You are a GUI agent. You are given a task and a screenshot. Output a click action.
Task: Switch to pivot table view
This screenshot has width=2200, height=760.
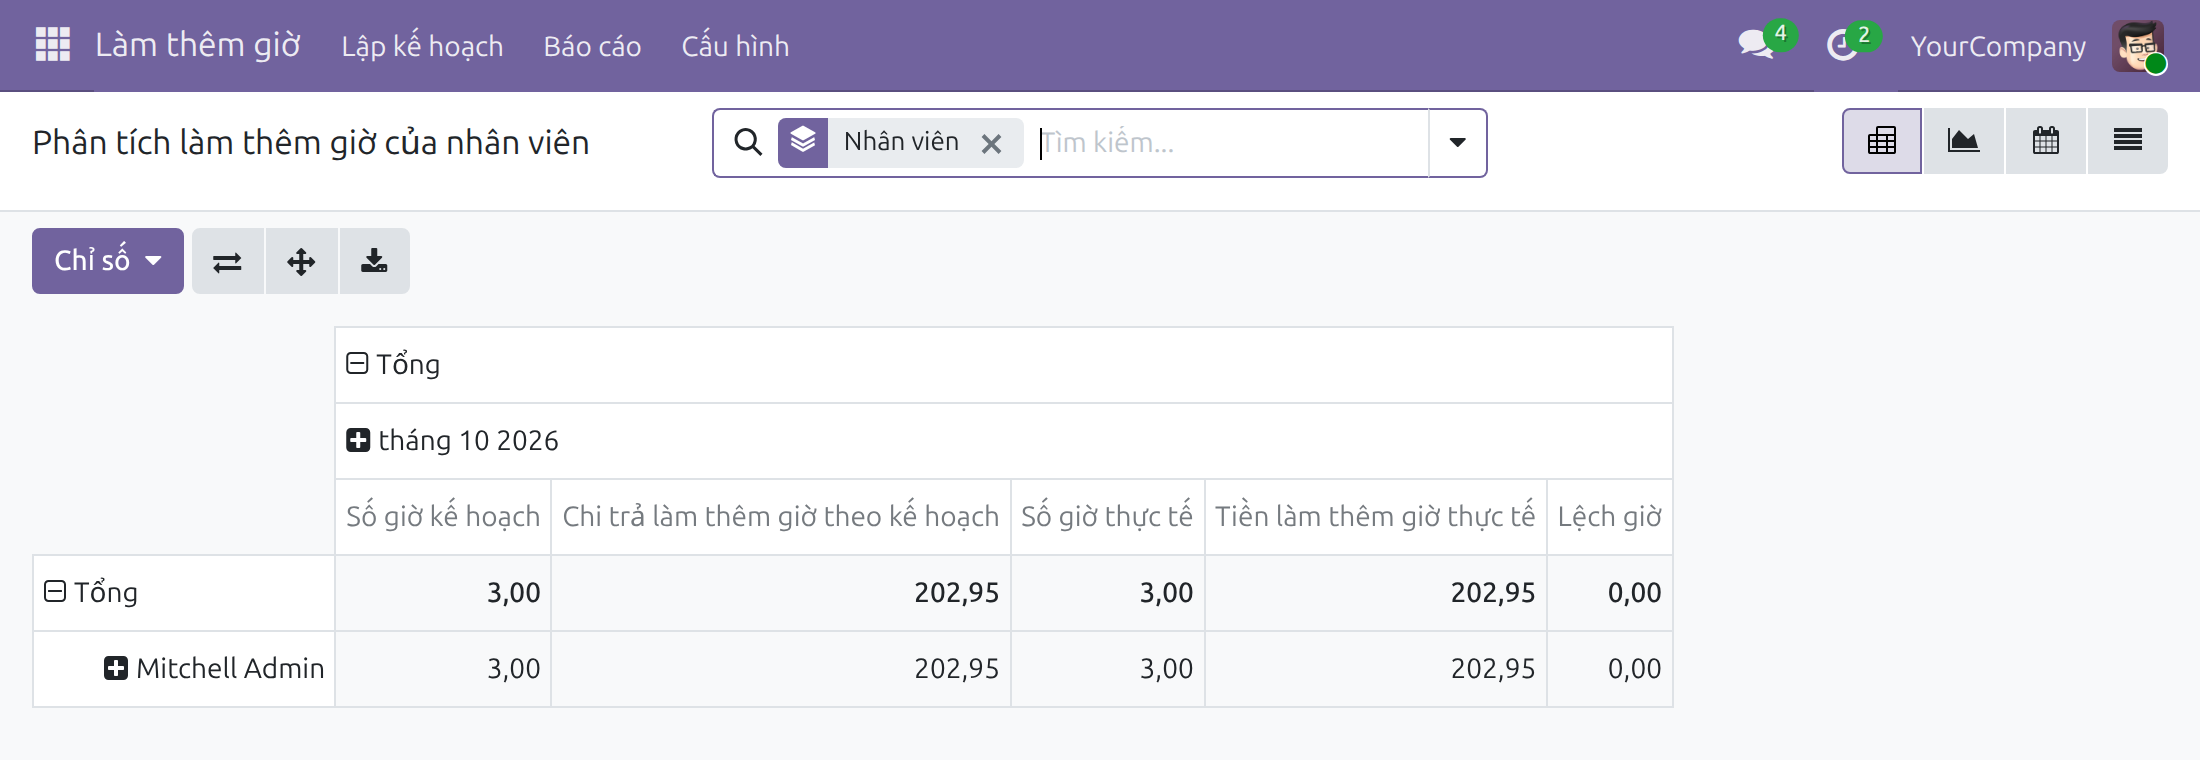1882,141
